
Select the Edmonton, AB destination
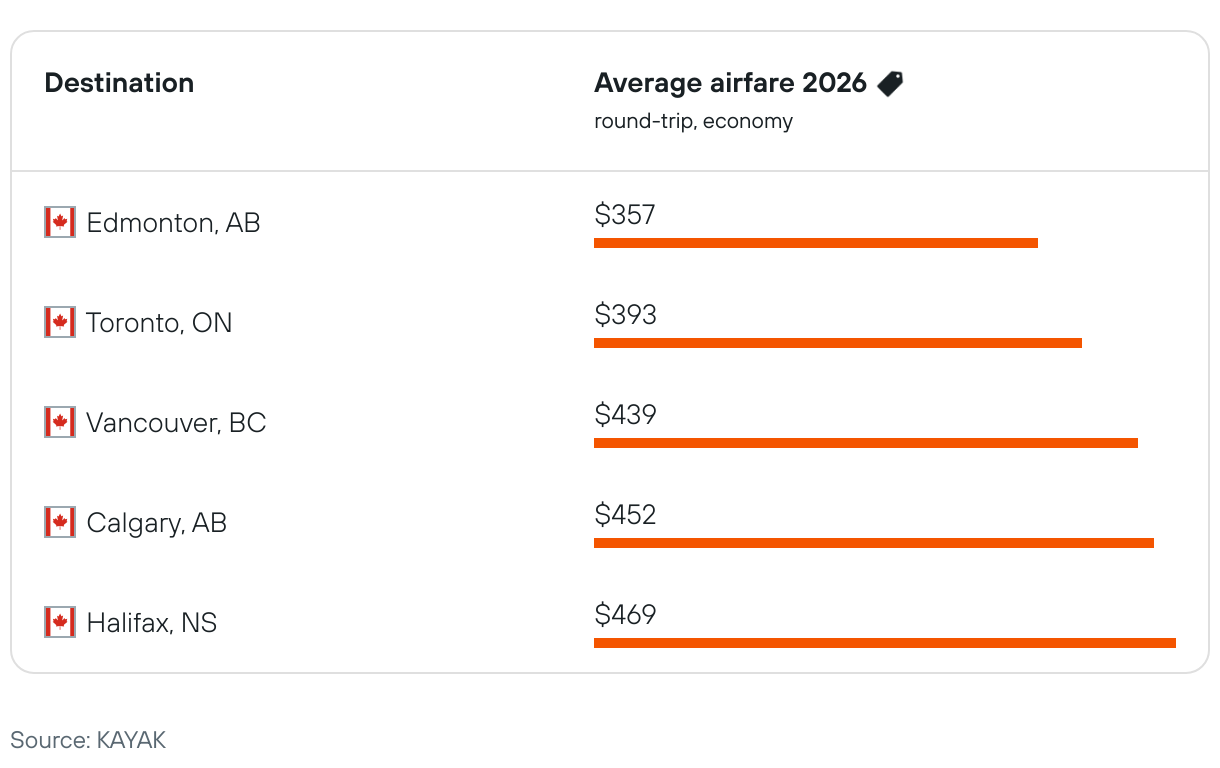(x=173, y=222)
